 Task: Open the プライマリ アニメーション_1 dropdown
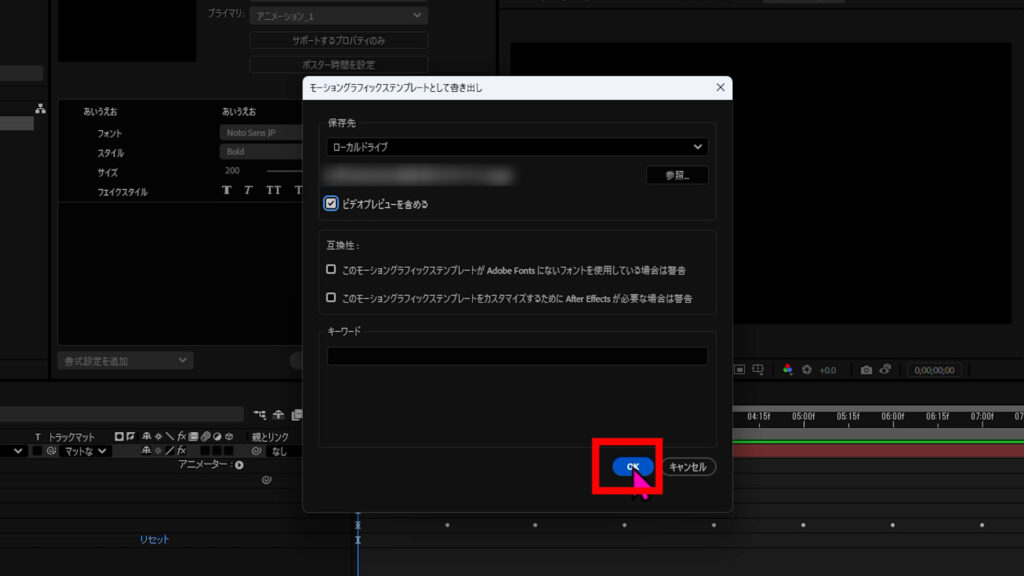click(x=338, y=16)
